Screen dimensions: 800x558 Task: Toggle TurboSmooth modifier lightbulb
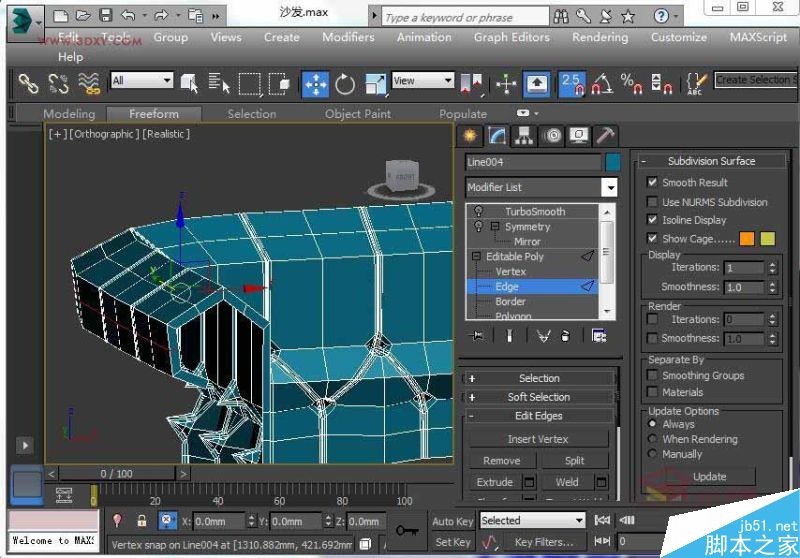pos(479,211)
